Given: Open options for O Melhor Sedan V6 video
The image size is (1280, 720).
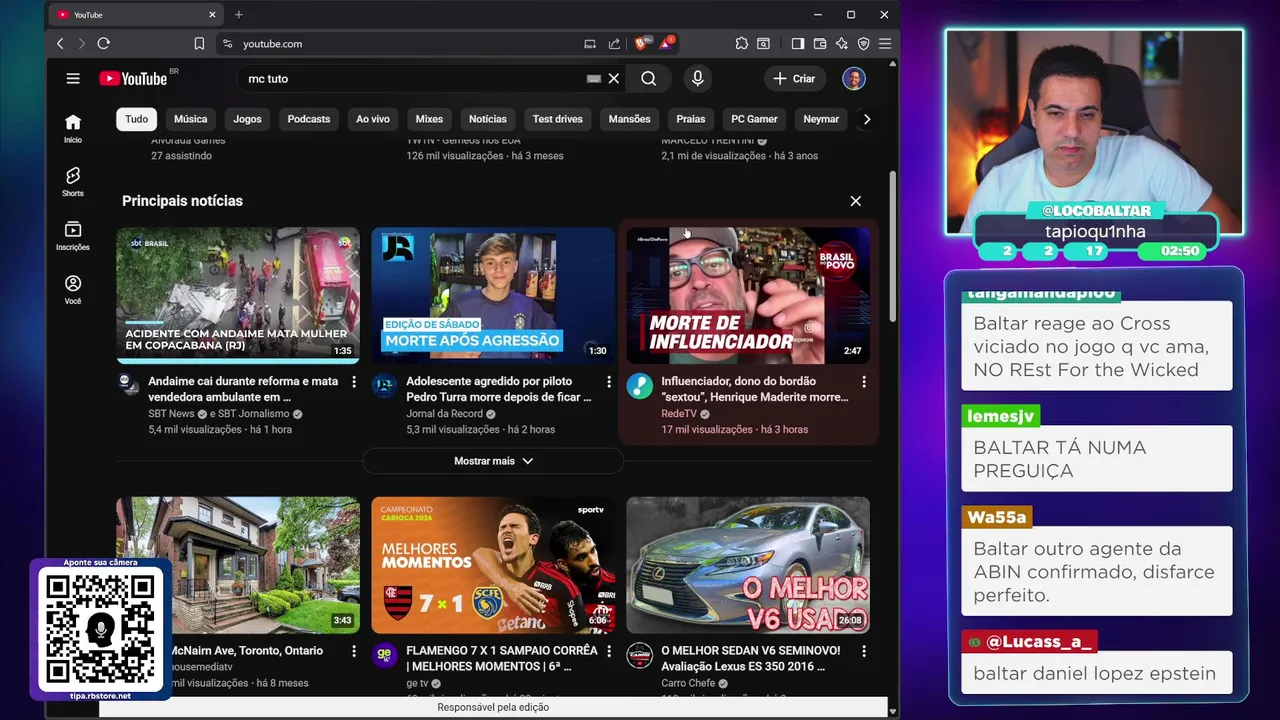Looking at the screenshot, I should [x=864, y=651].
